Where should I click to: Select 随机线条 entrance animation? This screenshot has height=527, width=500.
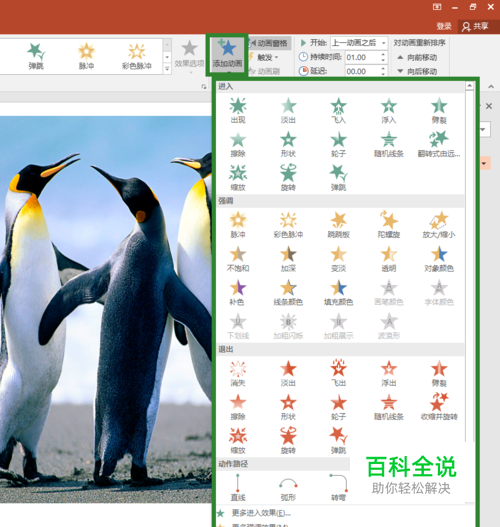point(389,145)
